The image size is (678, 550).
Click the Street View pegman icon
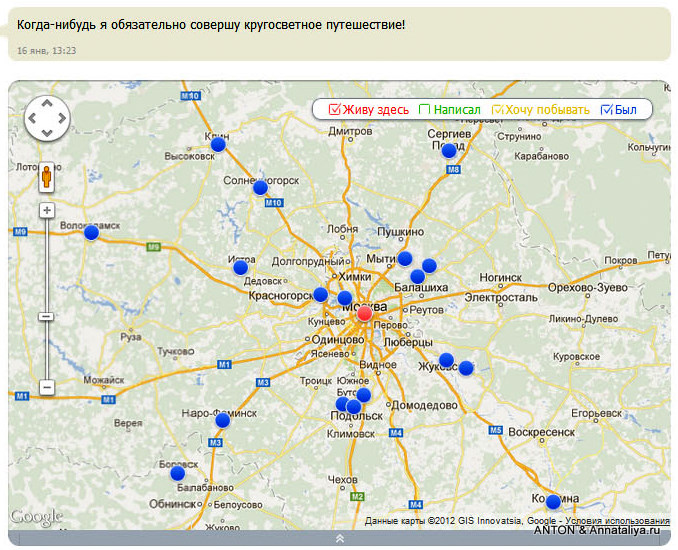(x=46, y=177)
